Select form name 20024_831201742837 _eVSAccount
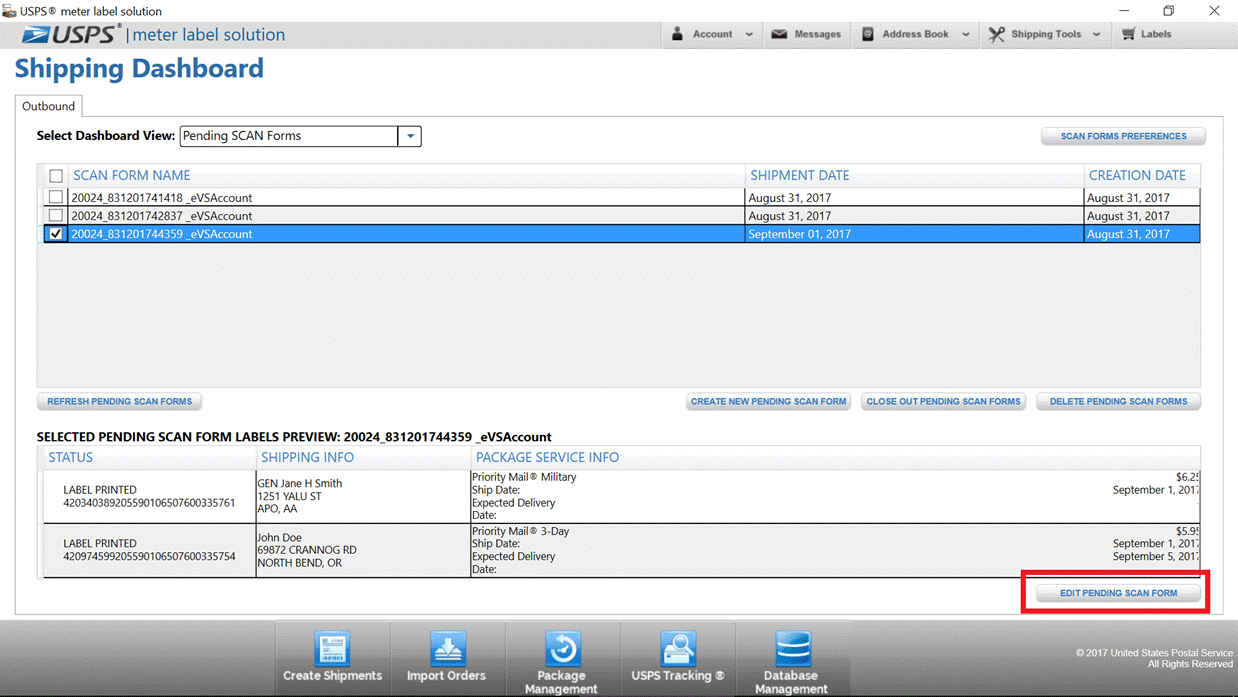1238x697 pixels. (x=161, y=216)
